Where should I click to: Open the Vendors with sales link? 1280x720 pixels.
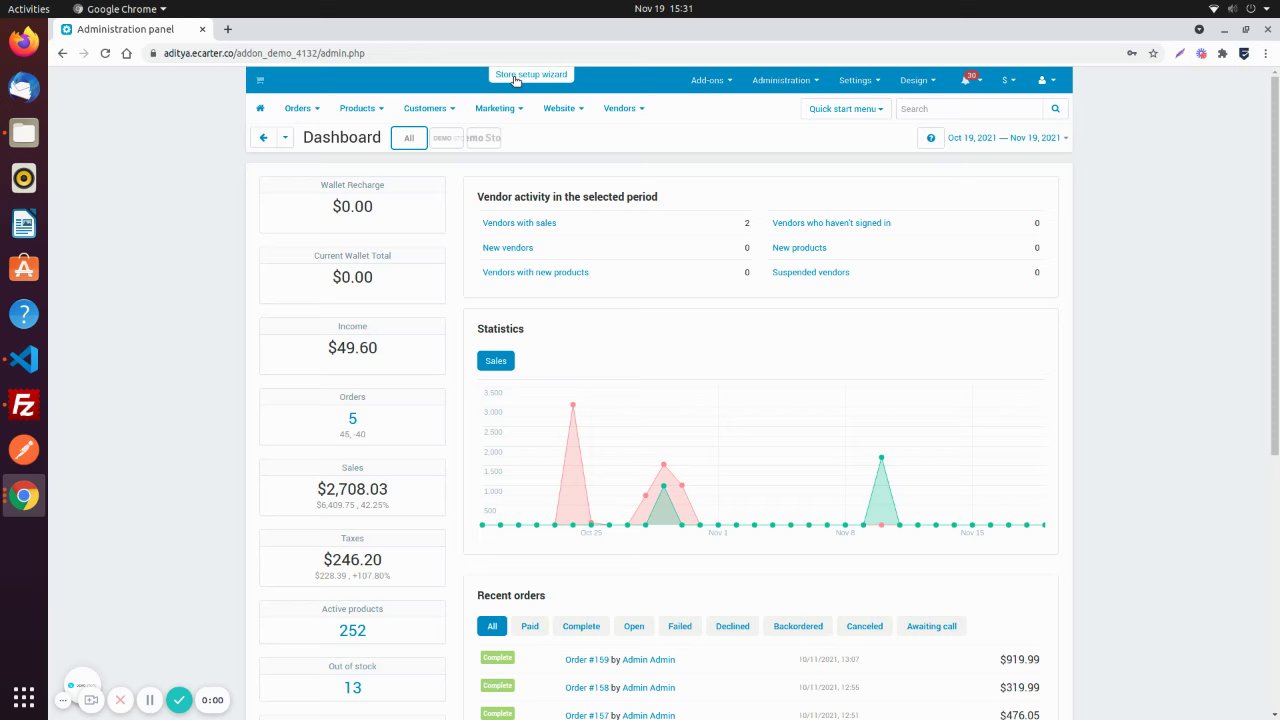tap(520, 223)
